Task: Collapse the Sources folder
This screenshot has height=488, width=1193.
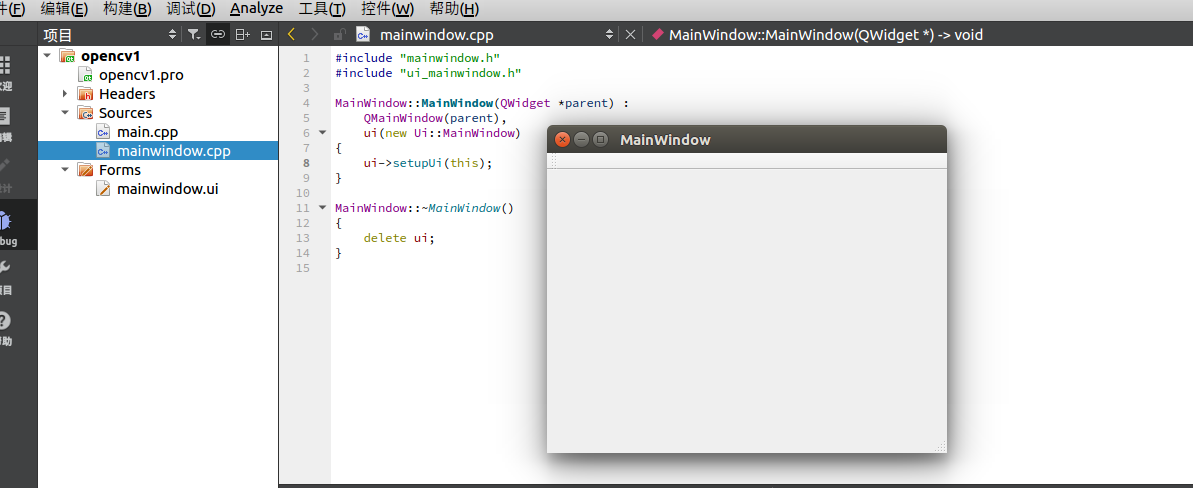Action: coord(65,113)
